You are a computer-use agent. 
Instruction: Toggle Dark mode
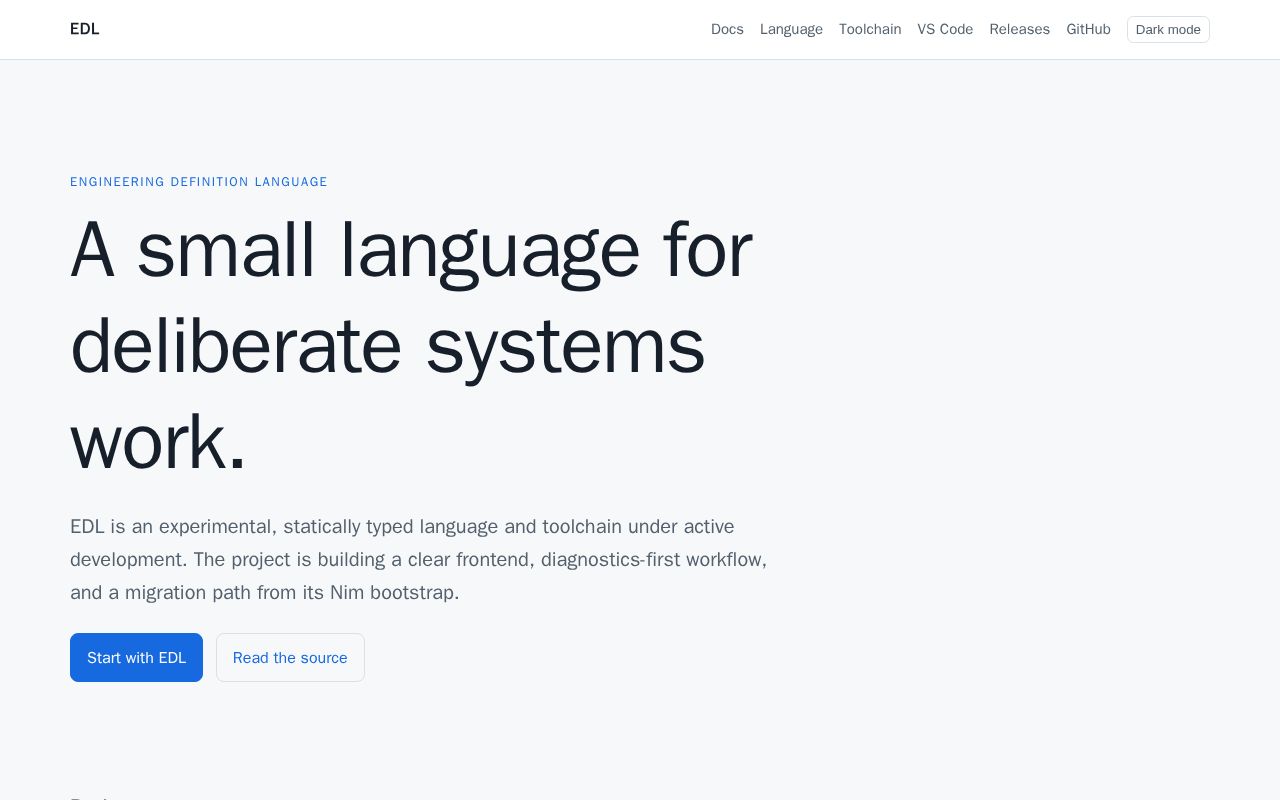1168,29
